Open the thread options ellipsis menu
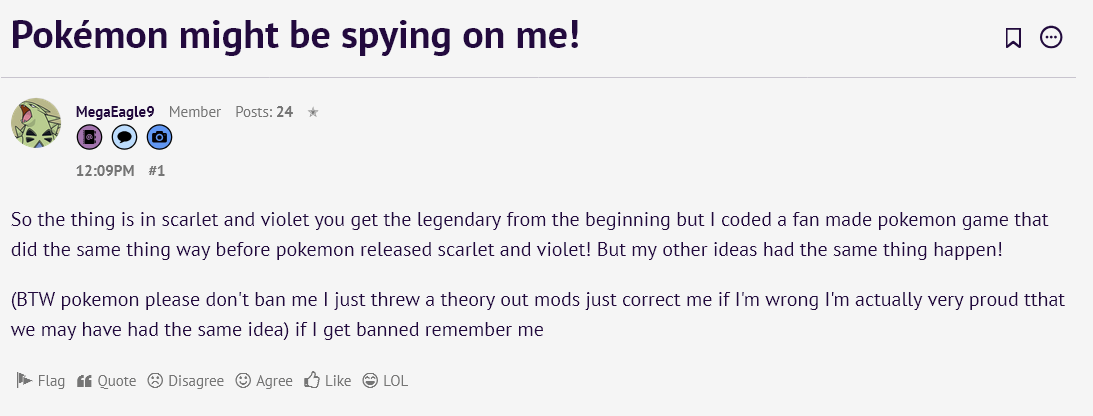Image resolution: width=1093 pixels, height=416 pixels. coord(1051,38)
